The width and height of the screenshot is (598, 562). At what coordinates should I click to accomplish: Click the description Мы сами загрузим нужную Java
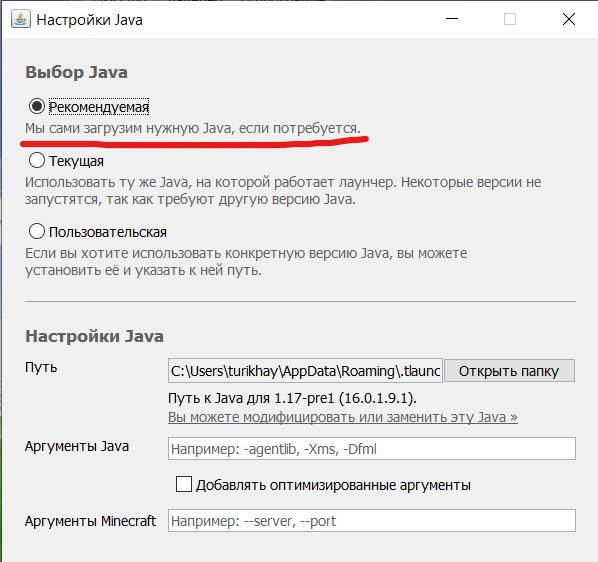[193, 128]
